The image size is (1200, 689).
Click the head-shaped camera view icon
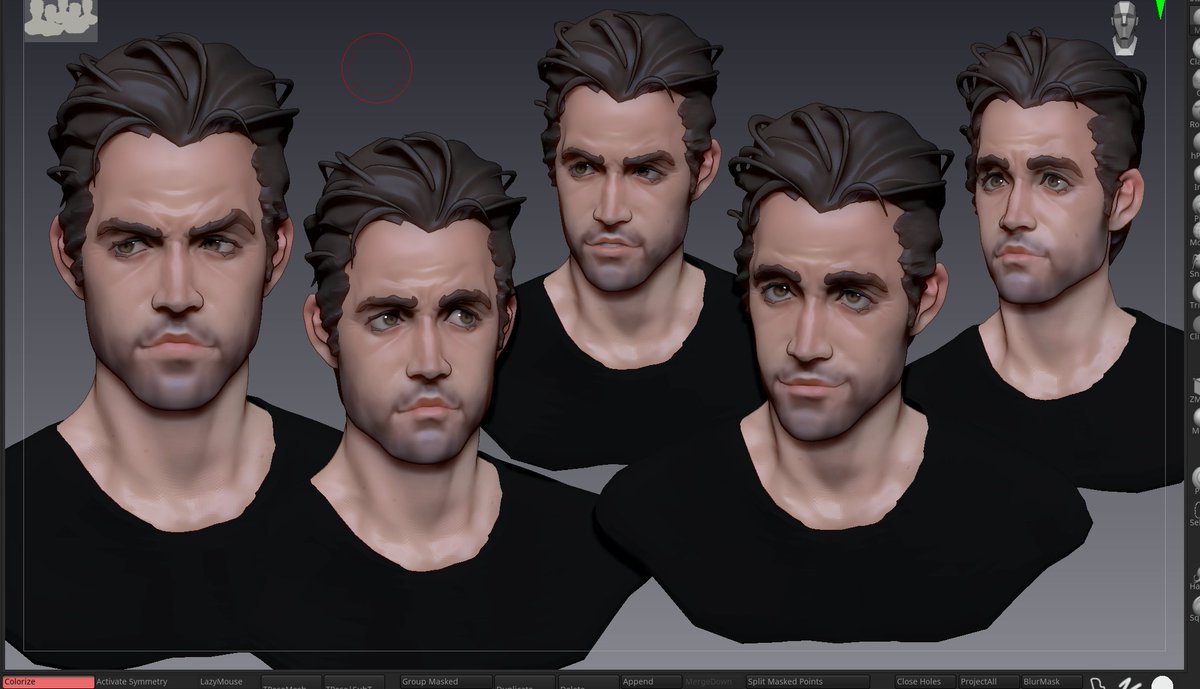pos(1125,27)
